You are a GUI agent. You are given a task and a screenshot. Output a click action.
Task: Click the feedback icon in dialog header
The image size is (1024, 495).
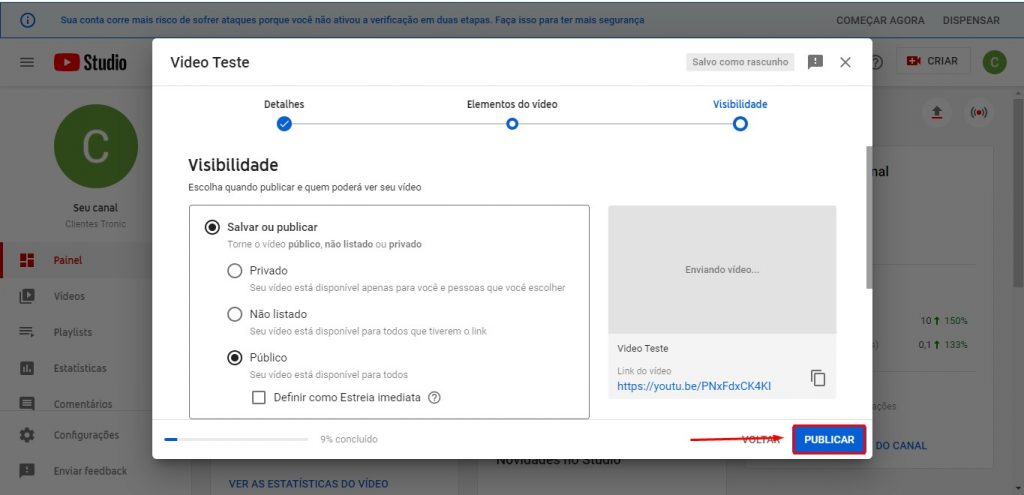click(x=815, y=62)
